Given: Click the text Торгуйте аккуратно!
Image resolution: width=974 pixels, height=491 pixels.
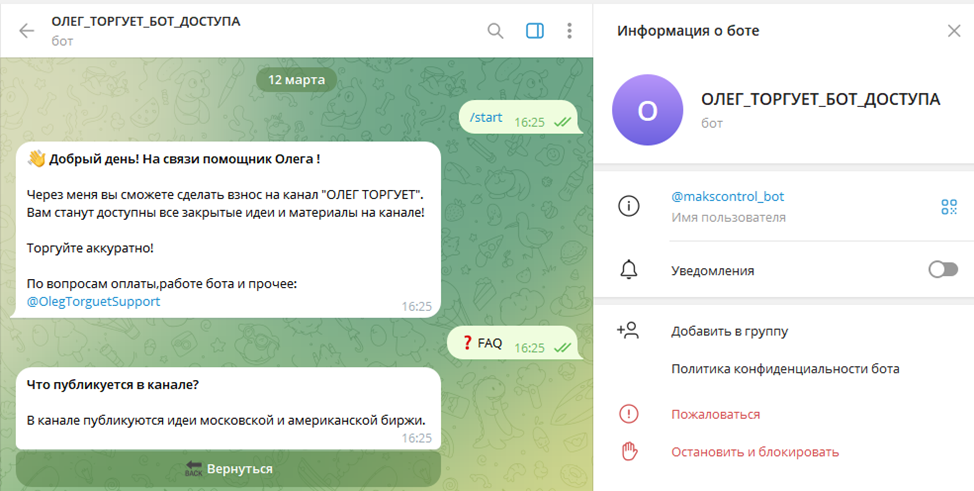Looking at the screenshot, I should (x=89, y=249).
